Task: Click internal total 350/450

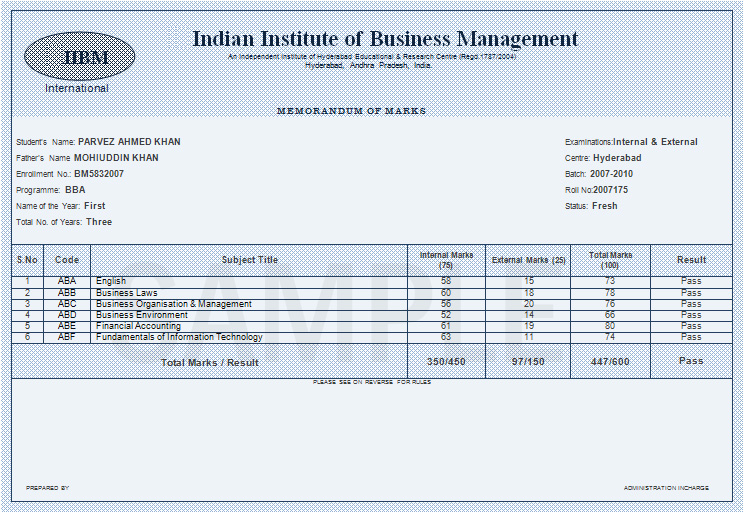Action: (x=446, y=362)
